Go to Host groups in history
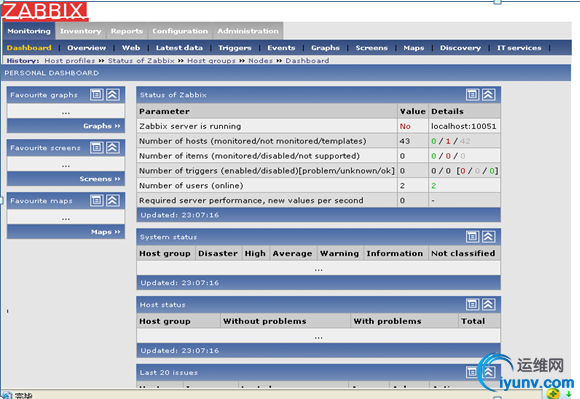The image size is (580, 399). [211, 61]
